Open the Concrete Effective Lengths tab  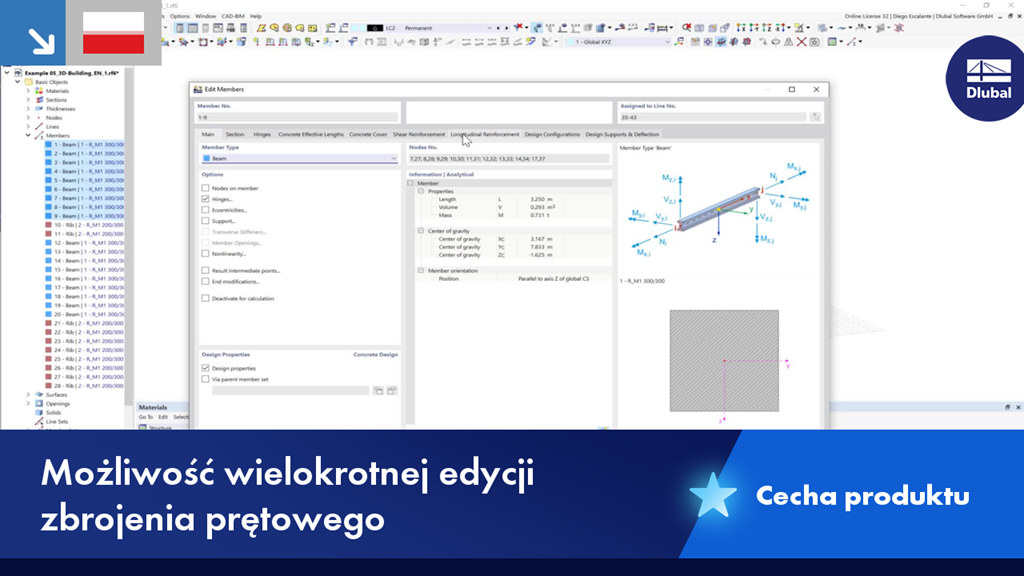coord(310,134)
